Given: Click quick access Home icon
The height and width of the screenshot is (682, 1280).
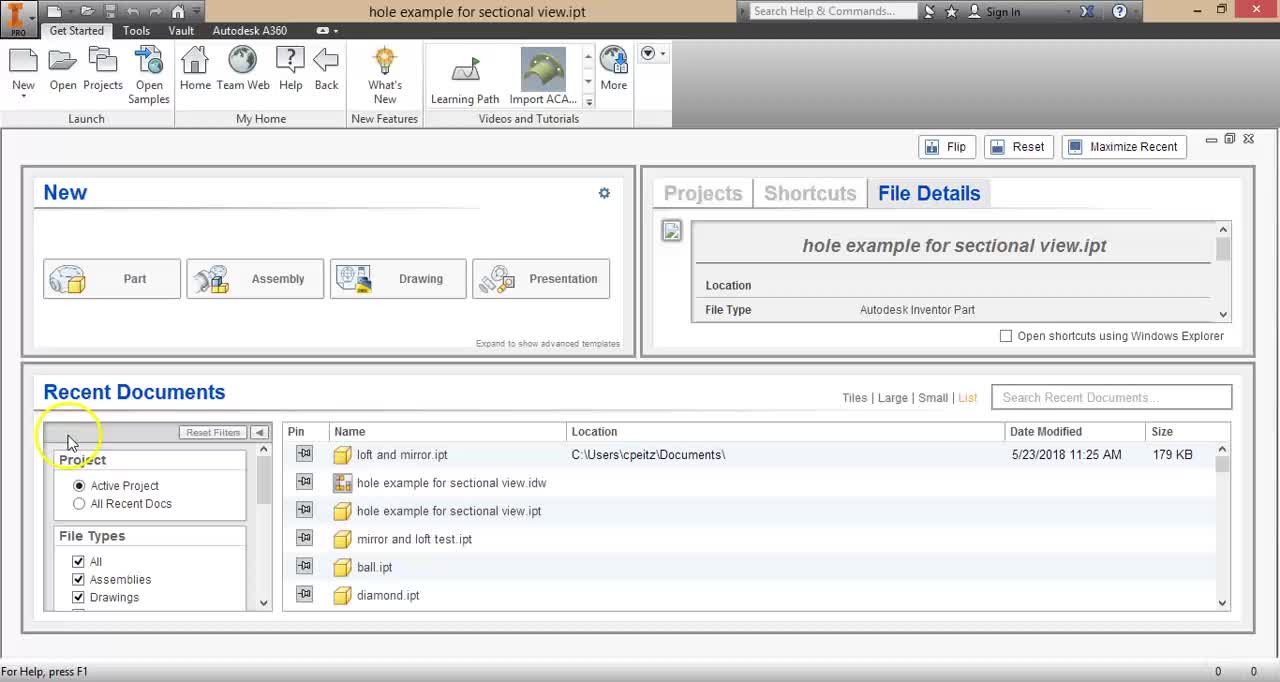Looking at the screenshot, I should click(178, 12).
